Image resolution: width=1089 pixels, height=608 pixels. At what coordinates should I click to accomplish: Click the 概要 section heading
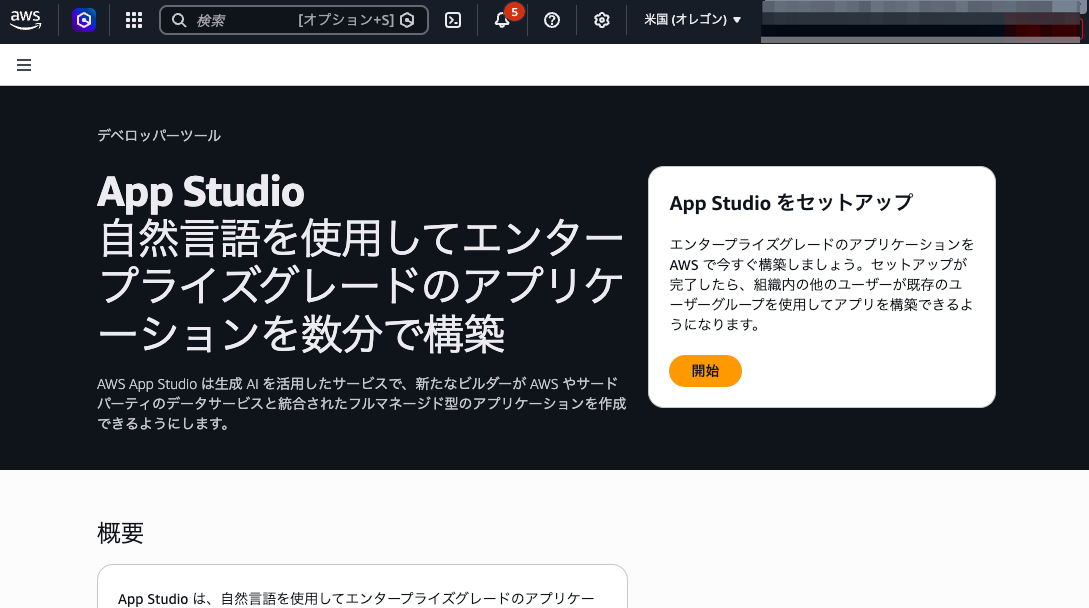[120, 533]
